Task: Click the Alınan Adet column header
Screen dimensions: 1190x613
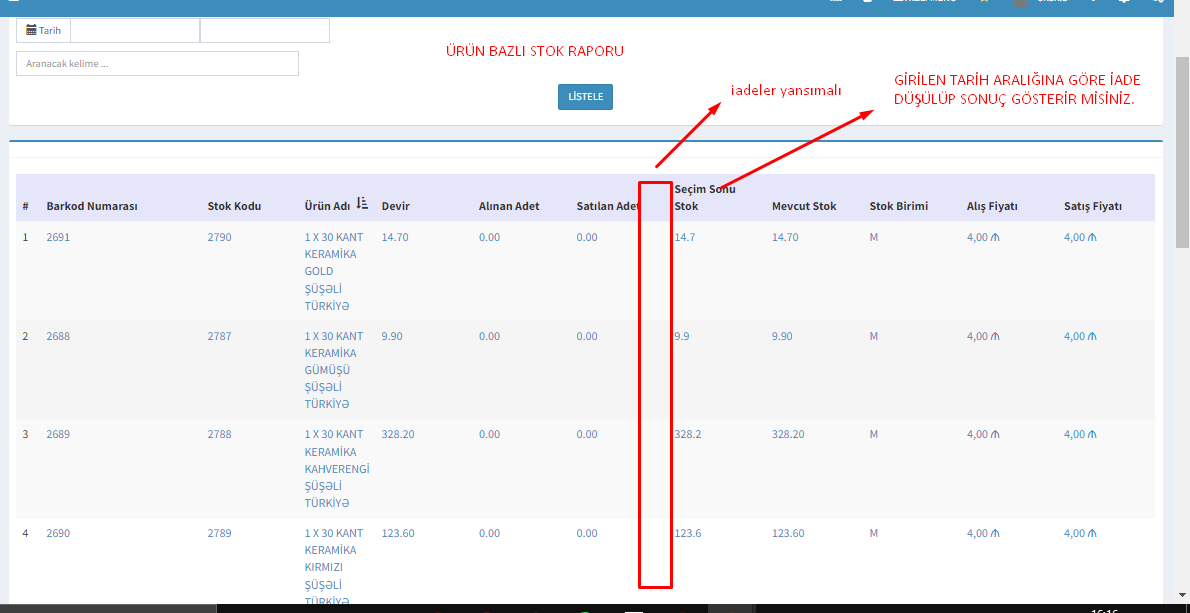Action: [x=509, y=206]
